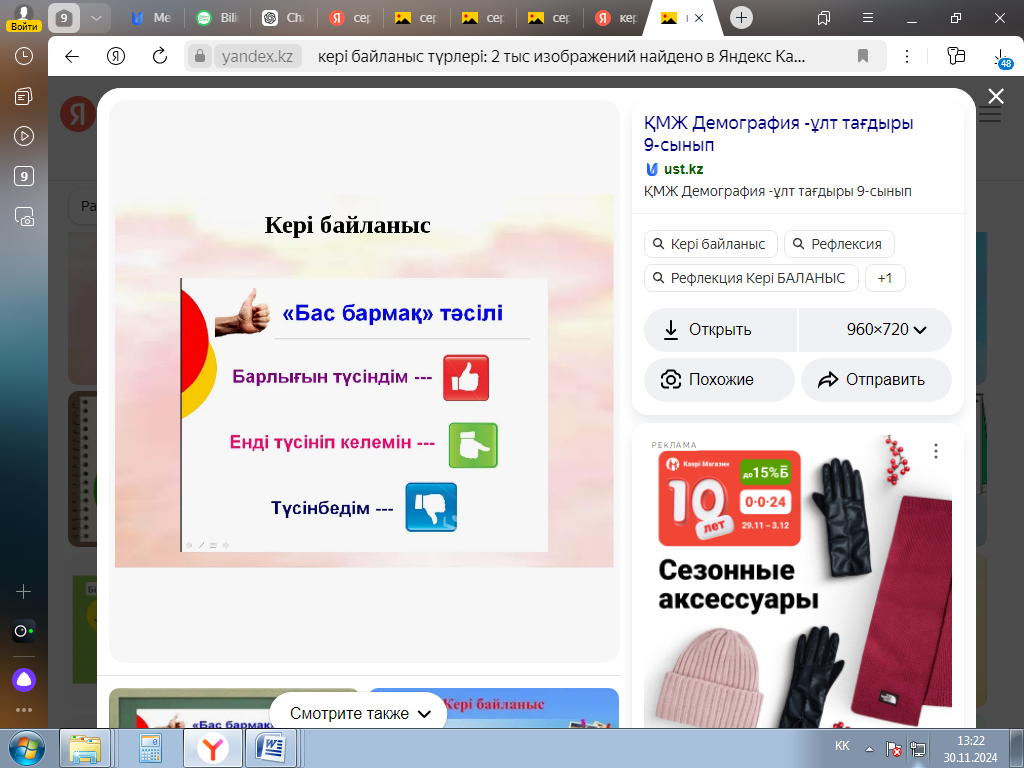The height and width of the screenshot is (768, 1024).
Task: Click the sidebar camera indicator with green dot
Action: (24, 631)
